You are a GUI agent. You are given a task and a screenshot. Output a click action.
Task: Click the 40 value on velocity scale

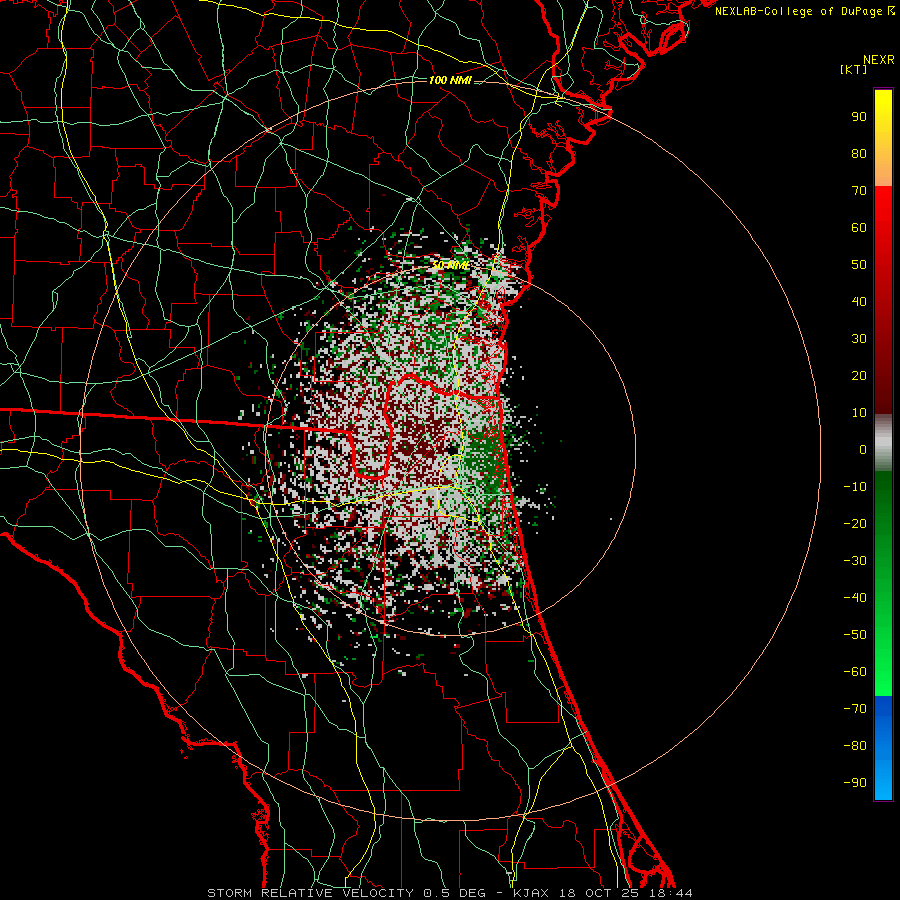(859, 301)
